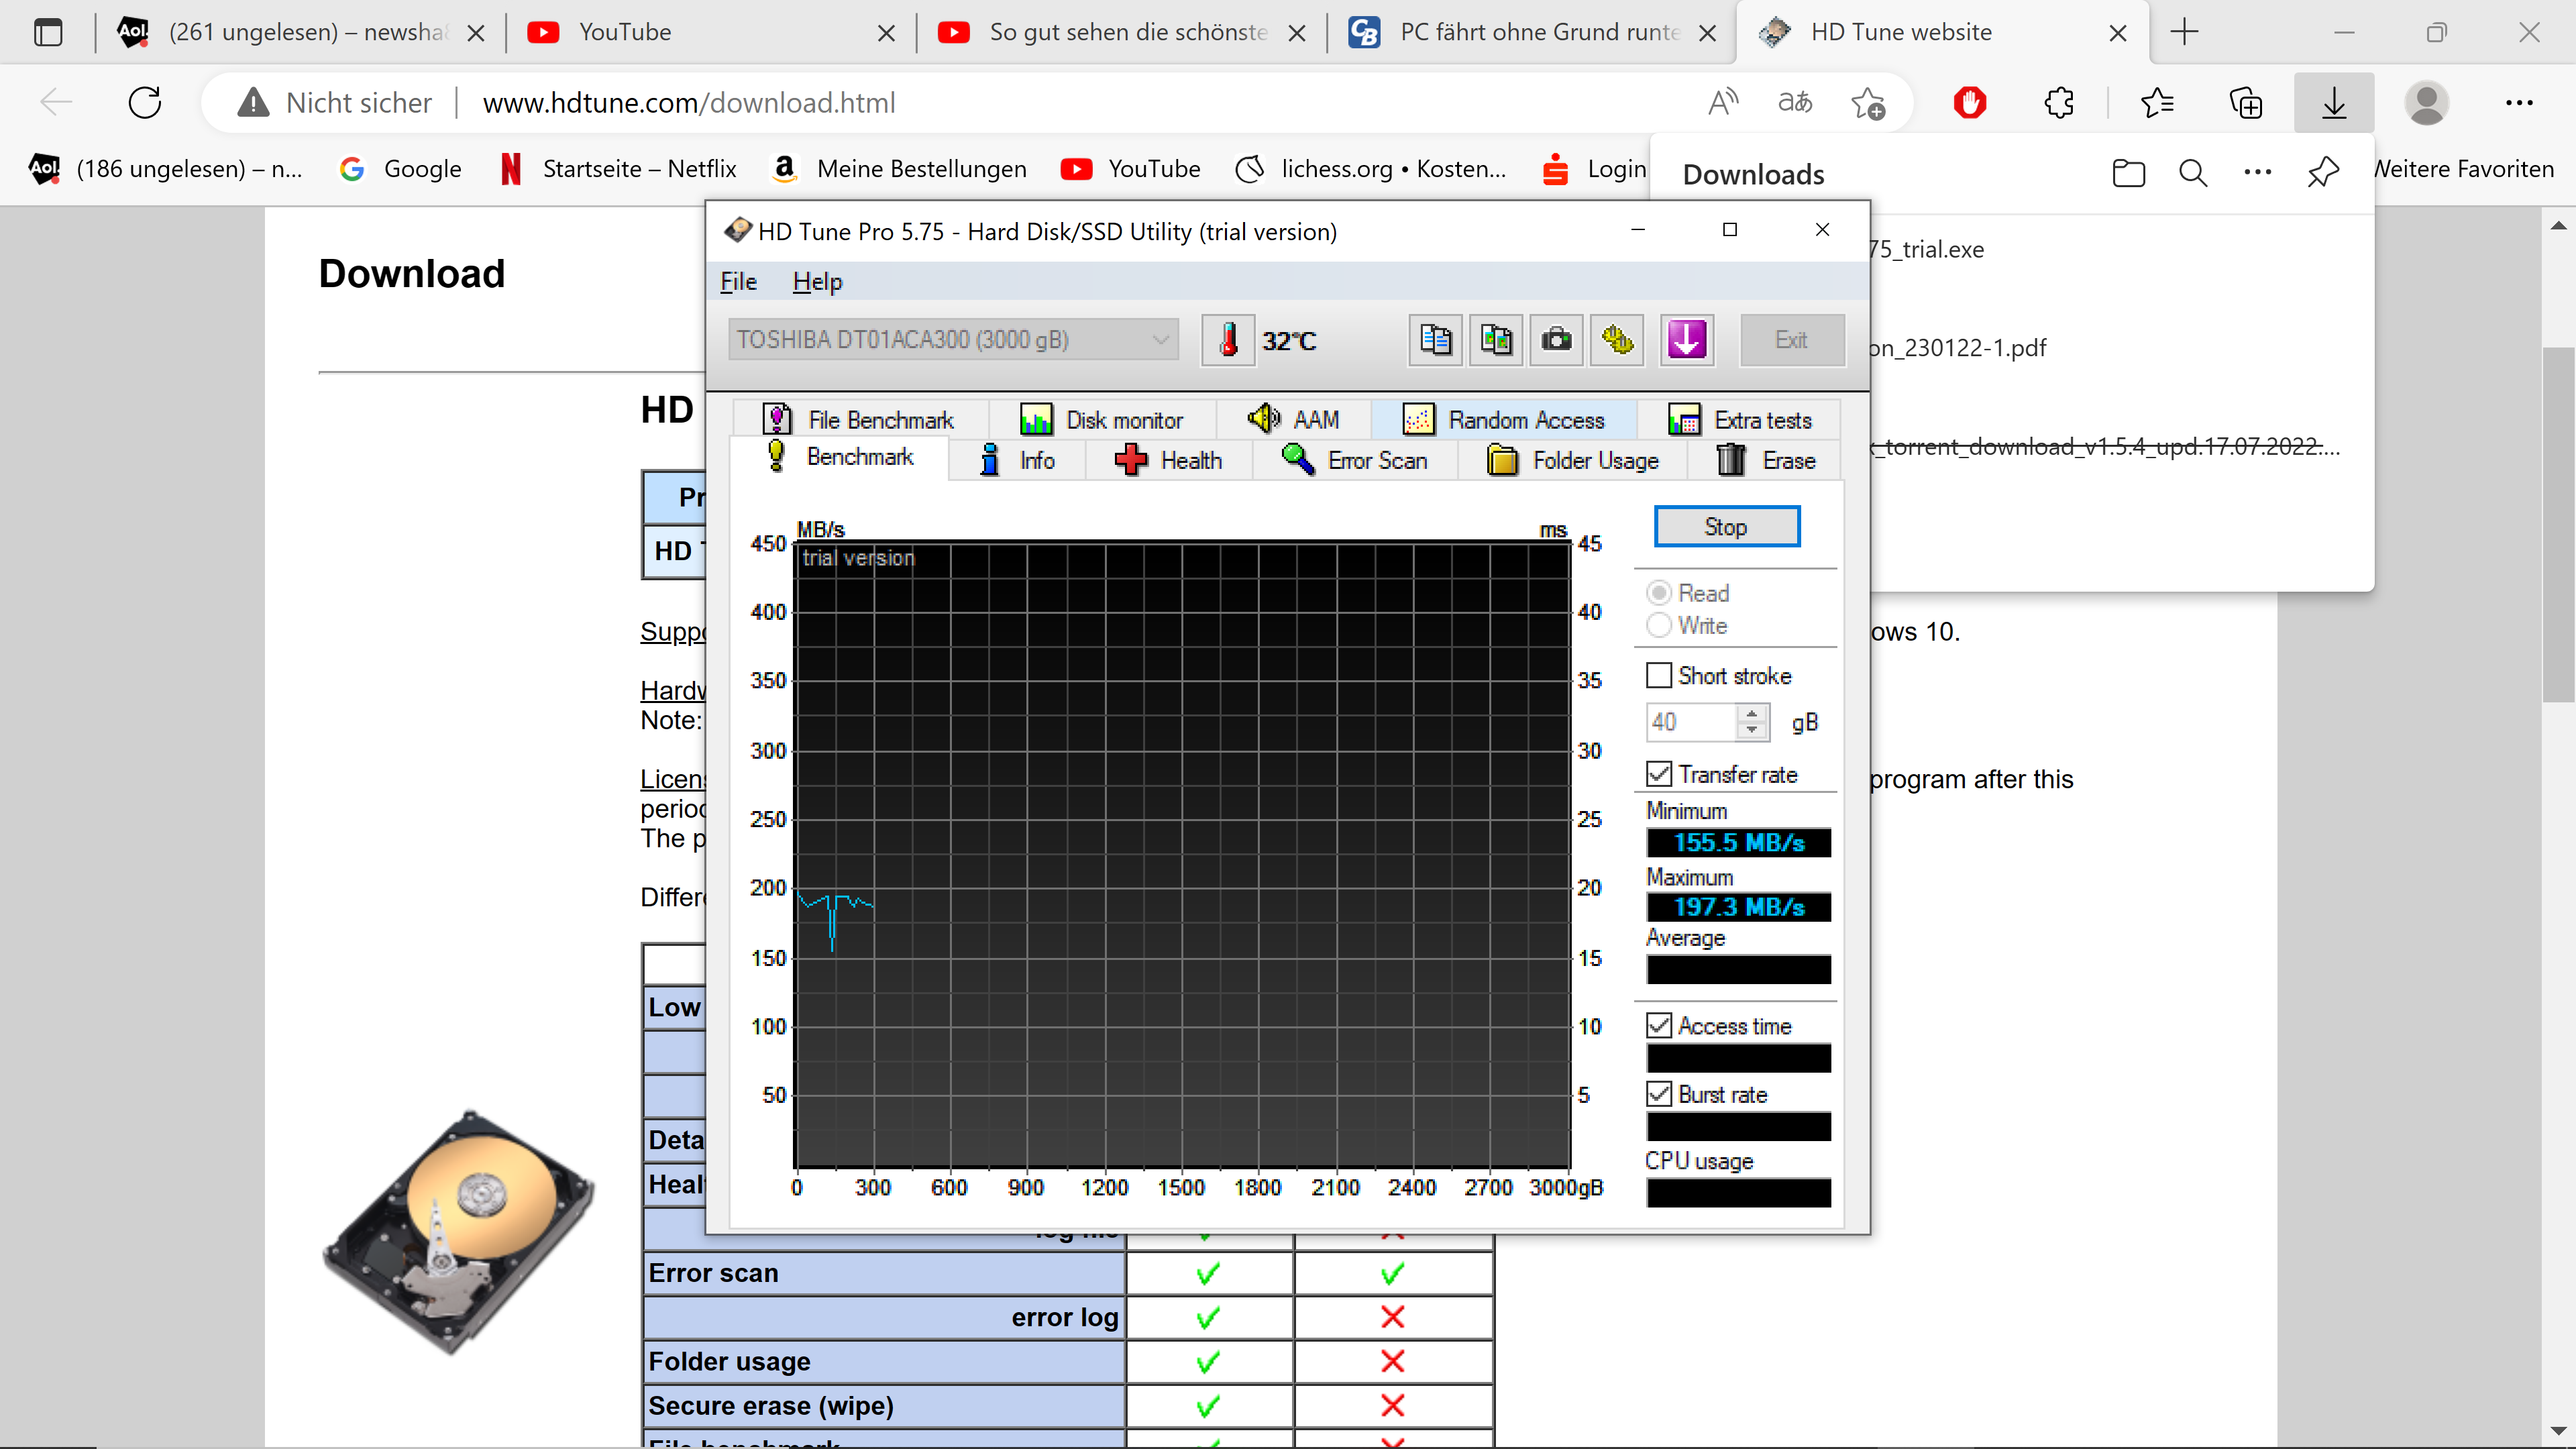Open the favorites star list icon
Image resolution: width=2576 pixels, height=1449 pixels.
point(2157,102)
